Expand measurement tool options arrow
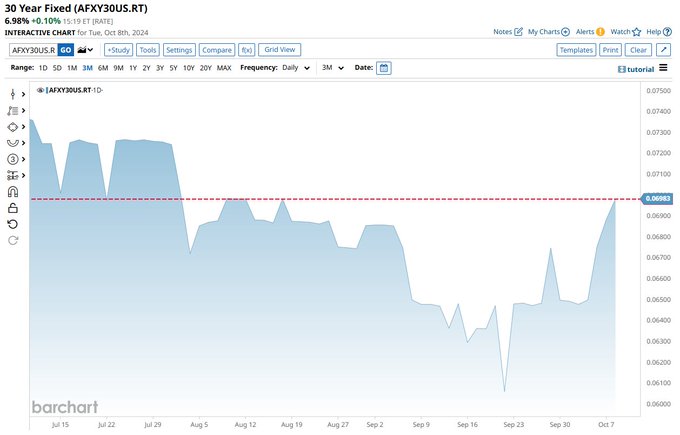 click(23, 175)
